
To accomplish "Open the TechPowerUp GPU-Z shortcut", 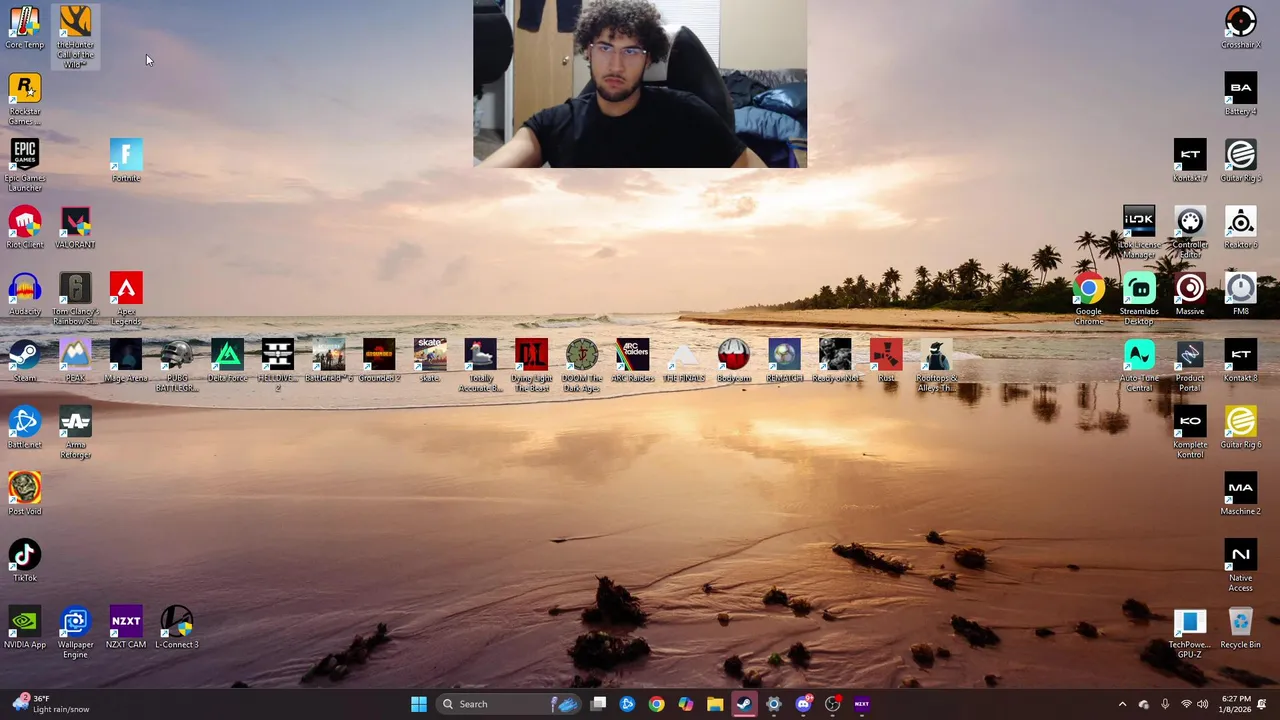I will [x=1190, y=633].
